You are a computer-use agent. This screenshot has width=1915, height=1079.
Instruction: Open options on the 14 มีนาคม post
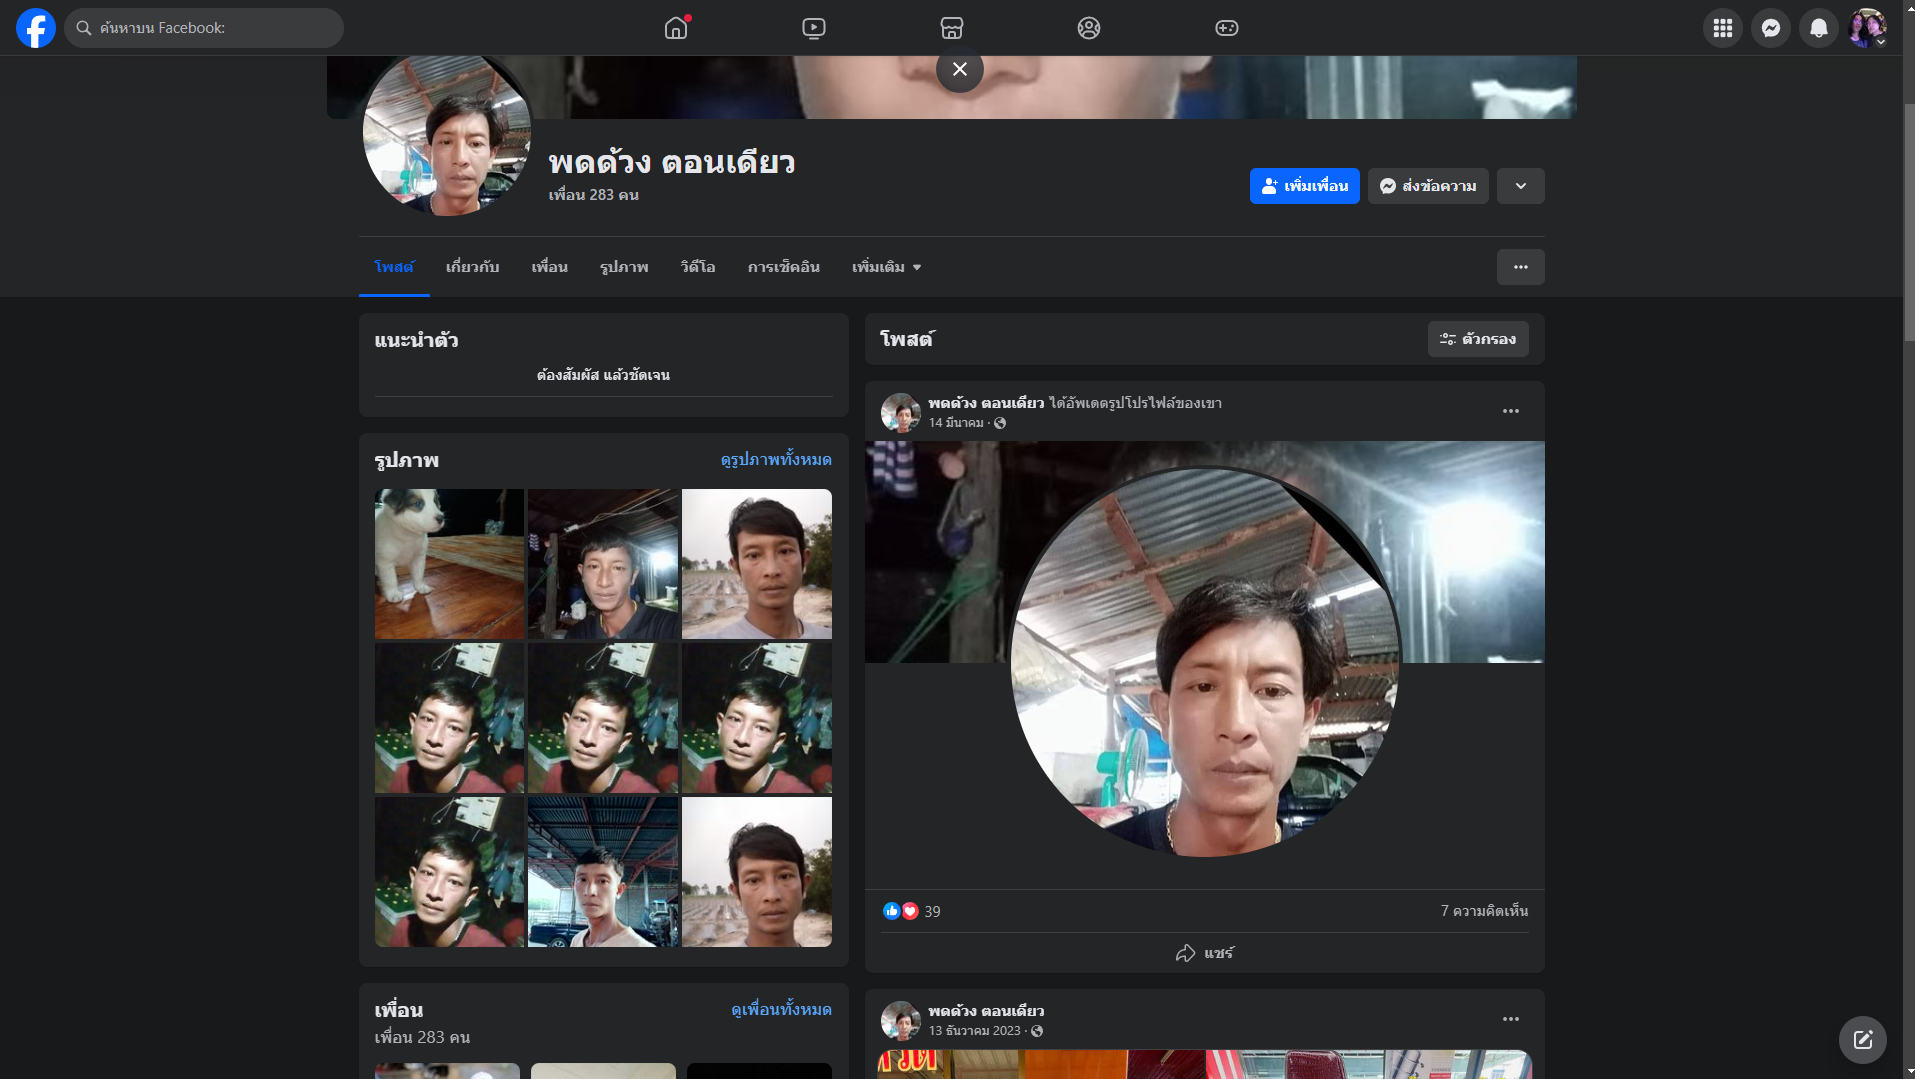[x=1511, y=411]
